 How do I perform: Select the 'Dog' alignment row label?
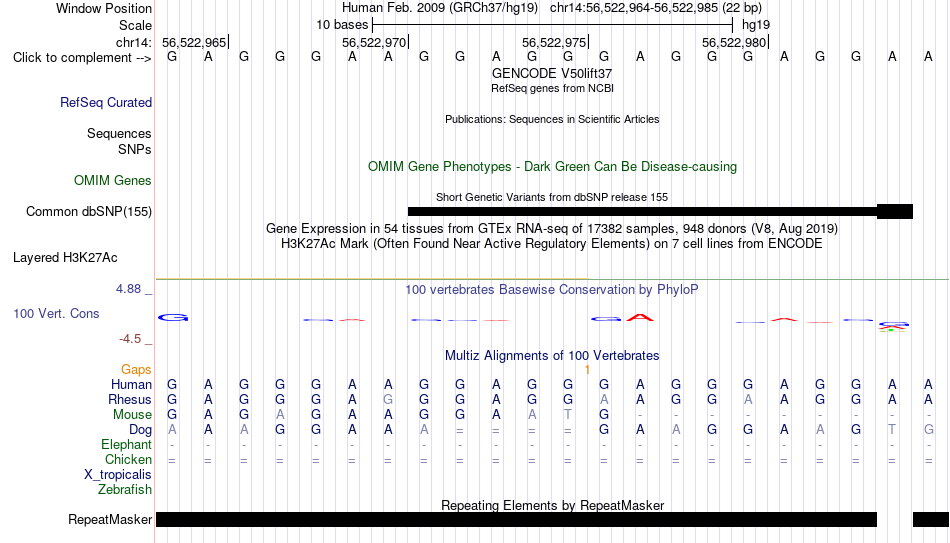coord(141,430)
